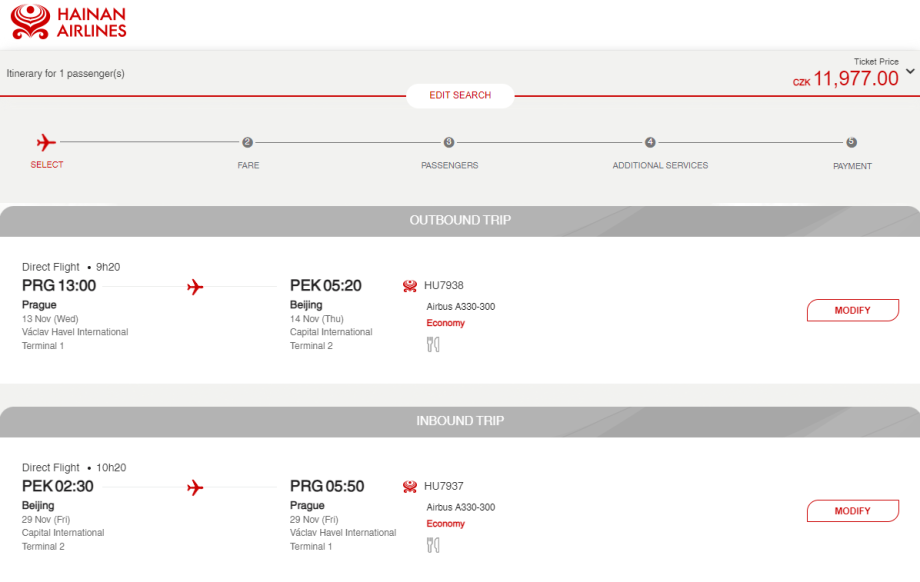Click the Hainan Airlines logo
This screenshot has height=582, width=920.
click(x=69, y=21)
